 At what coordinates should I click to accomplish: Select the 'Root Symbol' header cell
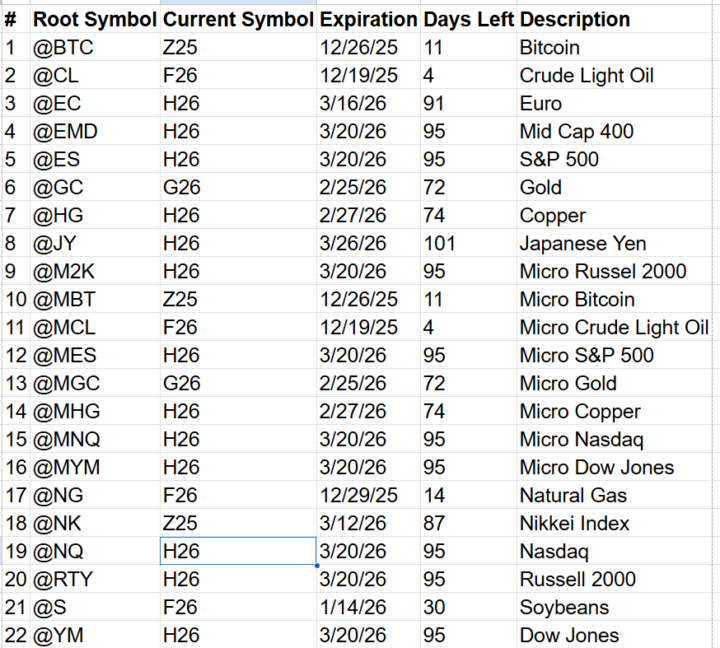95,19
